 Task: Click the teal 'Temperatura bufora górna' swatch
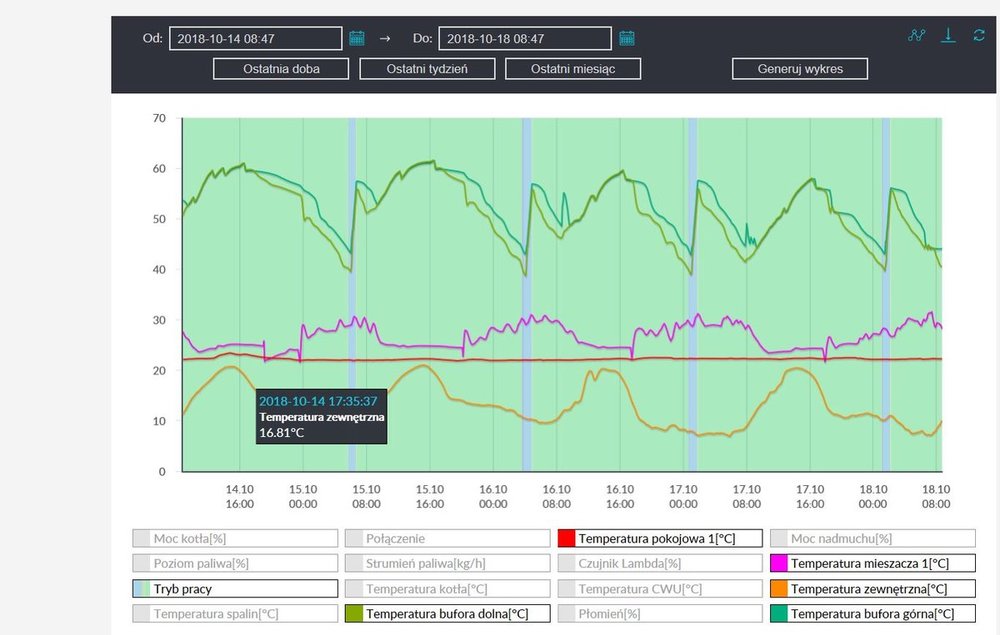pyautogui.click(x=779, y=614)
